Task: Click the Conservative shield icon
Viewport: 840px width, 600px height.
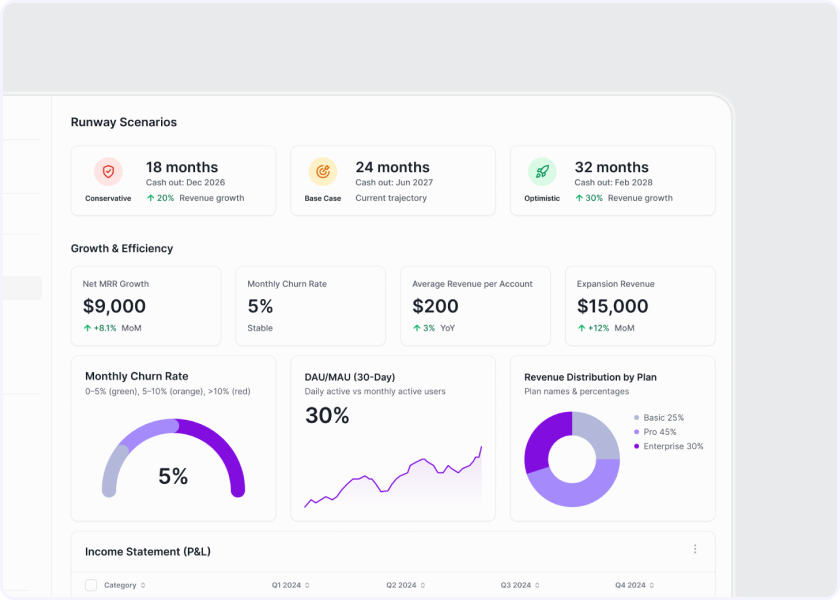Action: (x=108, y=171)
